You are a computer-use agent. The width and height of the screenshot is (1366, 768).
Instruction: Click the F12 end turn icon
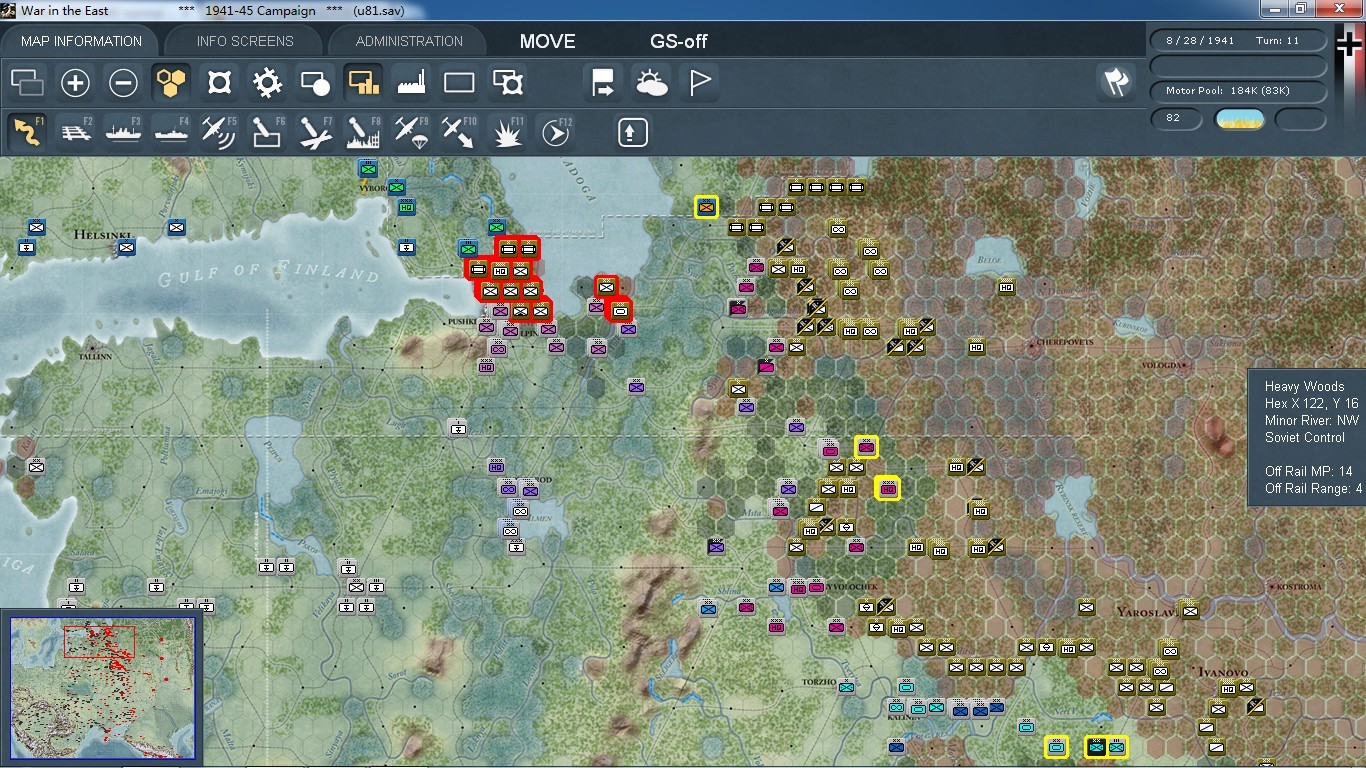pos(555,132)
